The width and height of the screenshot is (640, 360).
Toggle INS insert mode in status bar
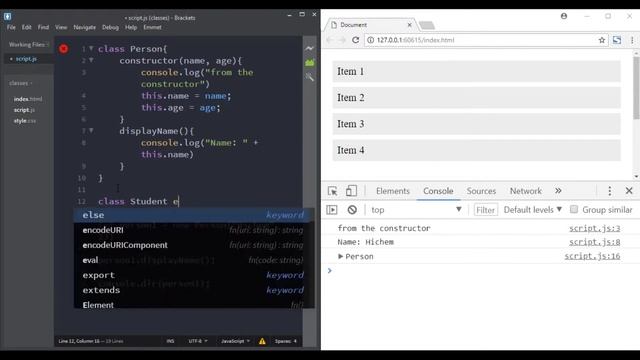(170, 341)
